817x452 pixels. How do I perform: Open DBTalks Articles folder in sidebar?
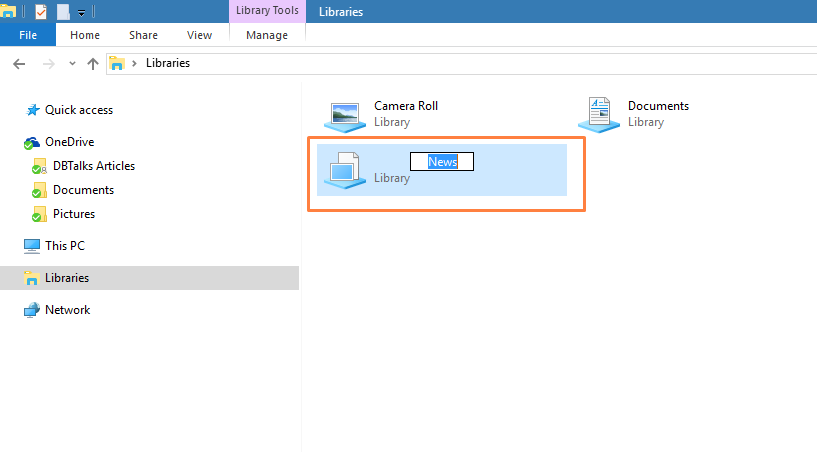(x=94, y=166)
